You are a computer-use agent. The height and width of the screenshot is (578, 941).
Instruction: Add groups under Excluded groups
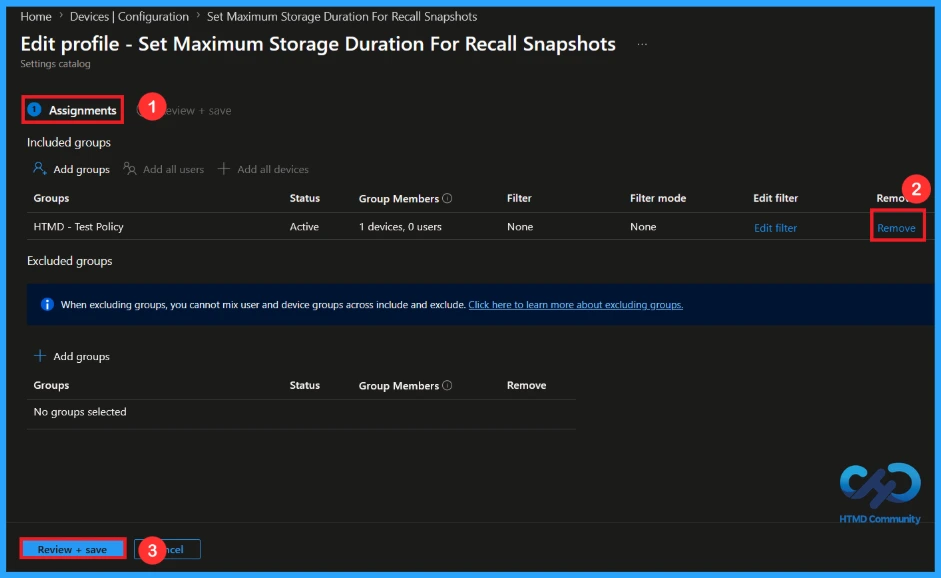pyautogui.click(x=71, y=357)
